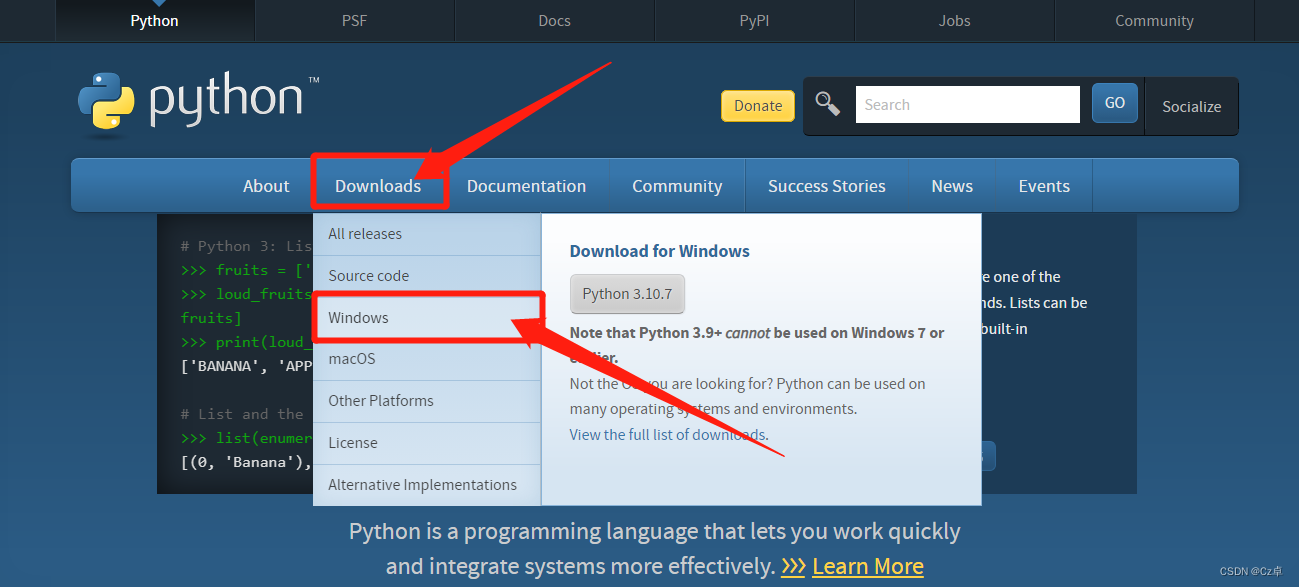This screenshot has width=1299, height=587.
Task: Open the Socialize menu
Action: (x=1191, y=106)
